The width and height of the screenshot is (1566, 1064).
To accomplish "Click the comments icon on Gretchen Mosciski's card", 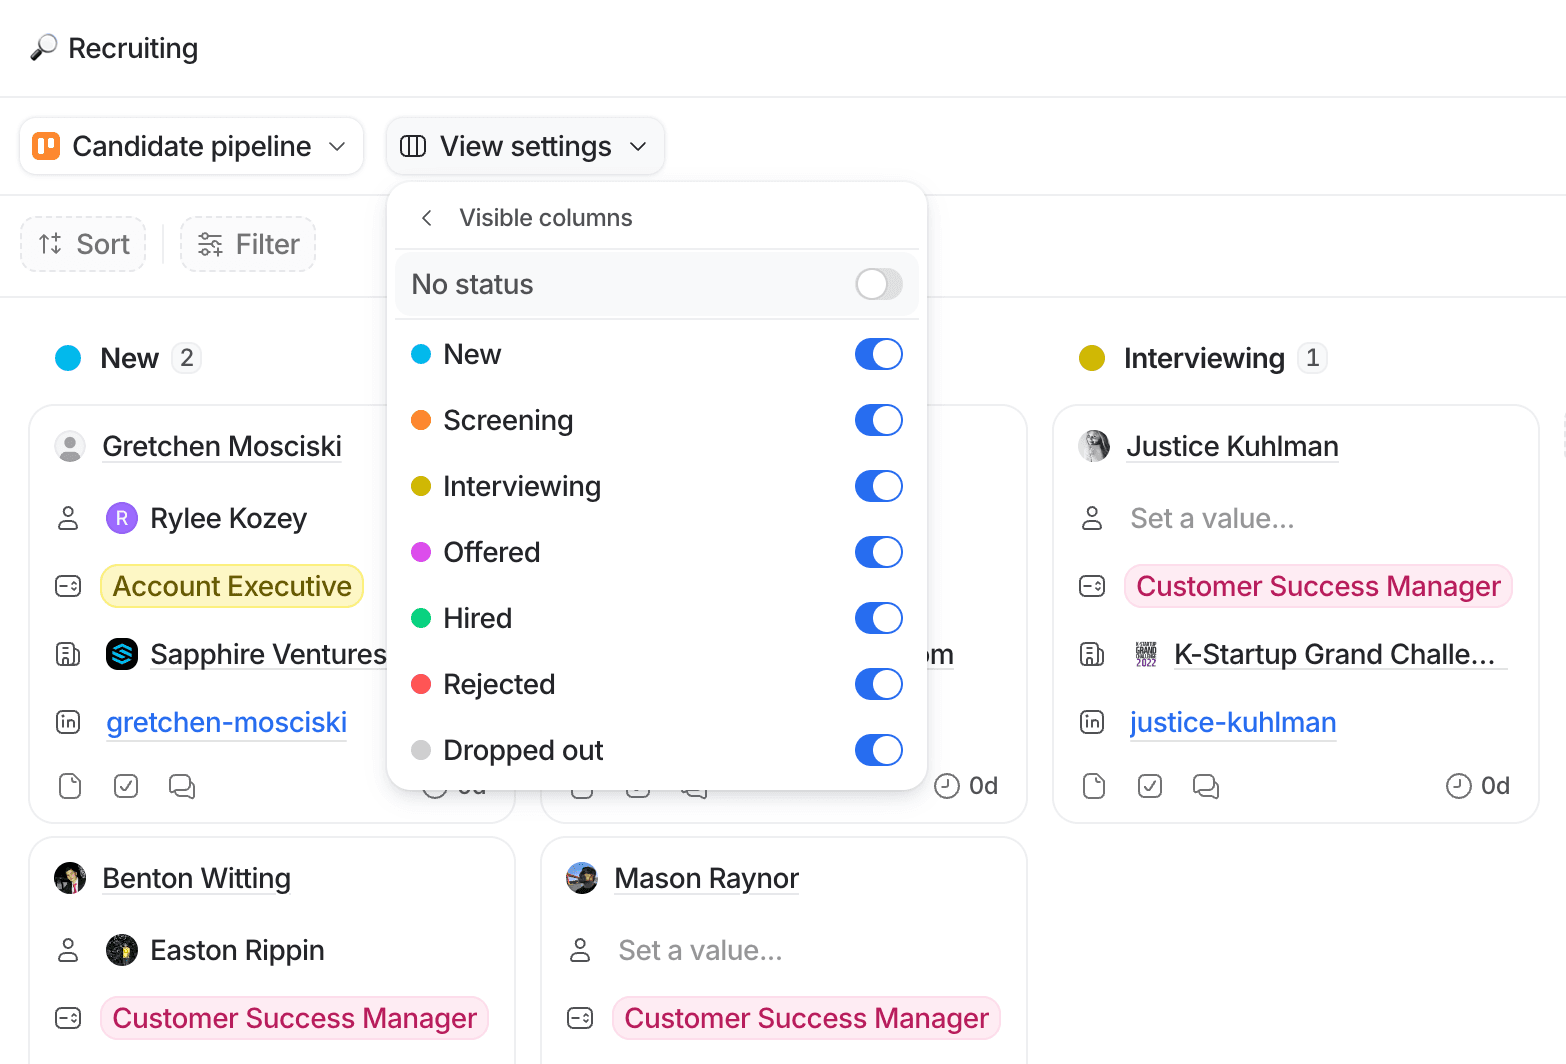I will click(x=181, y=787).
